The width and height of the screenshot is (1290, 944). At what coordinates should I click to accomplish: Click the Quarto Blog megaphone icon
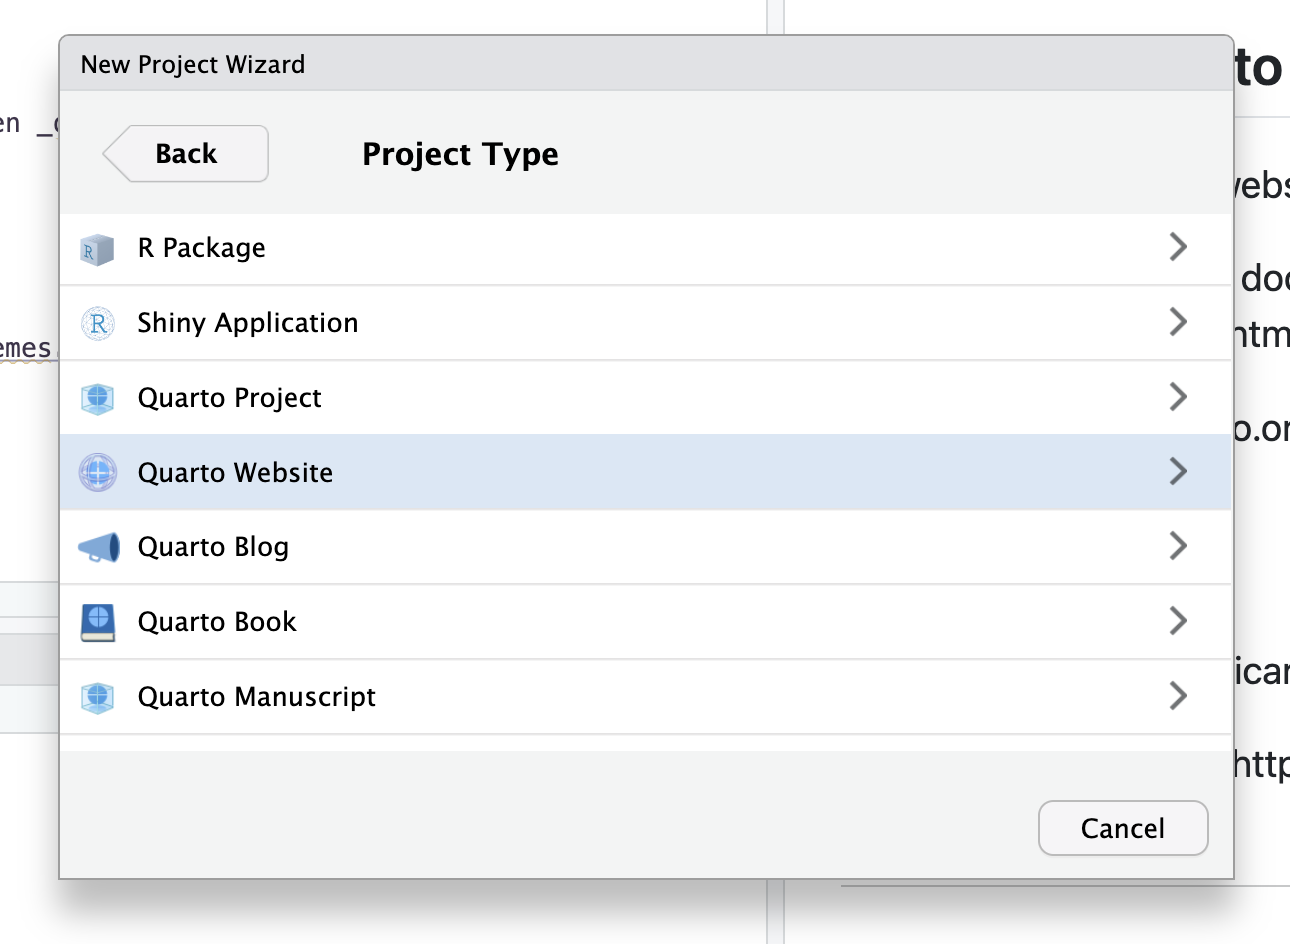[98, 547]
